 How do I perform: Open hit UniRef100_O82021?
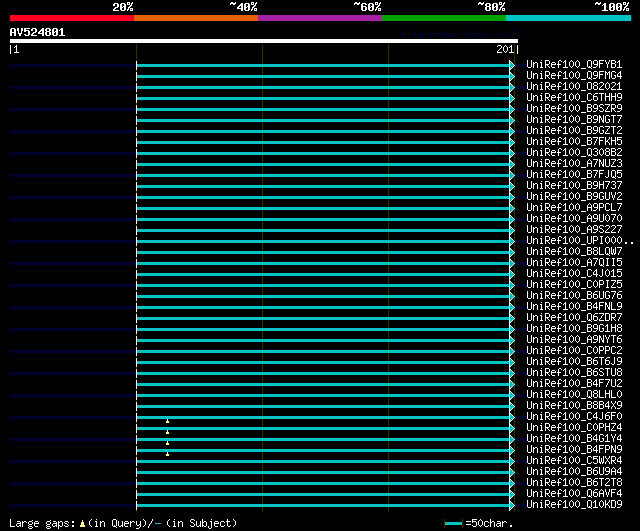(x=574, y=86)
